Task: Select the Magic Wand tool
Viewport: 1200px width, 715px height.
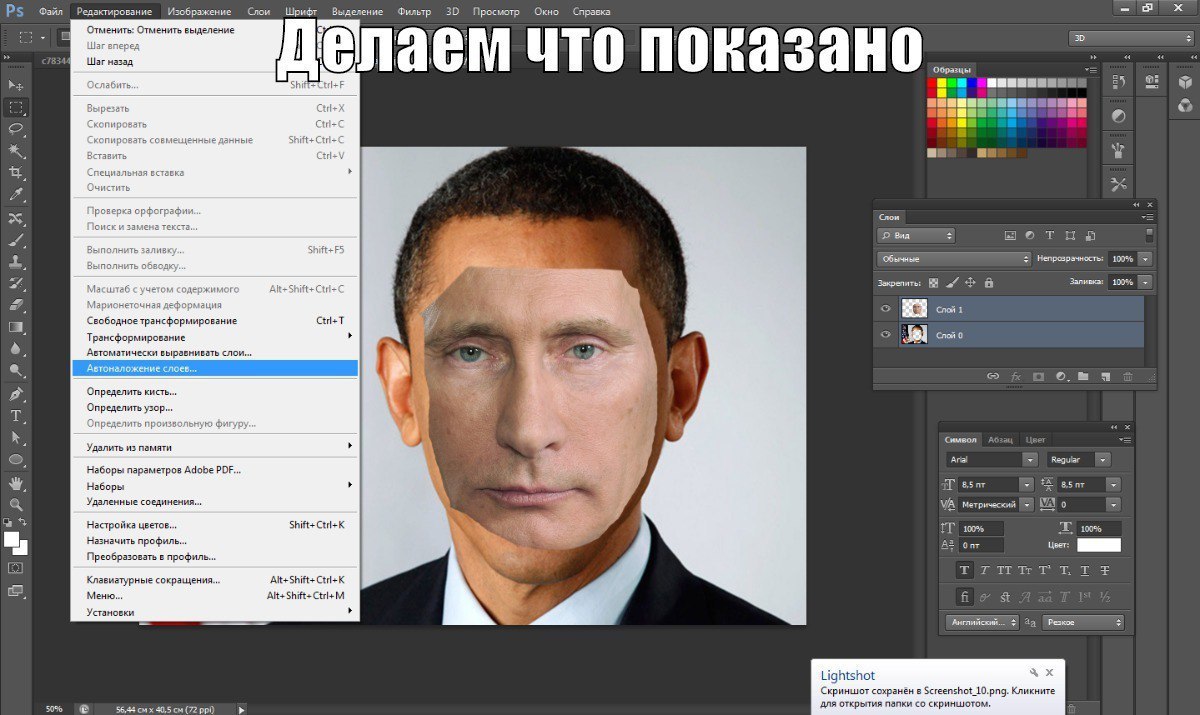Action: point(16,151)
